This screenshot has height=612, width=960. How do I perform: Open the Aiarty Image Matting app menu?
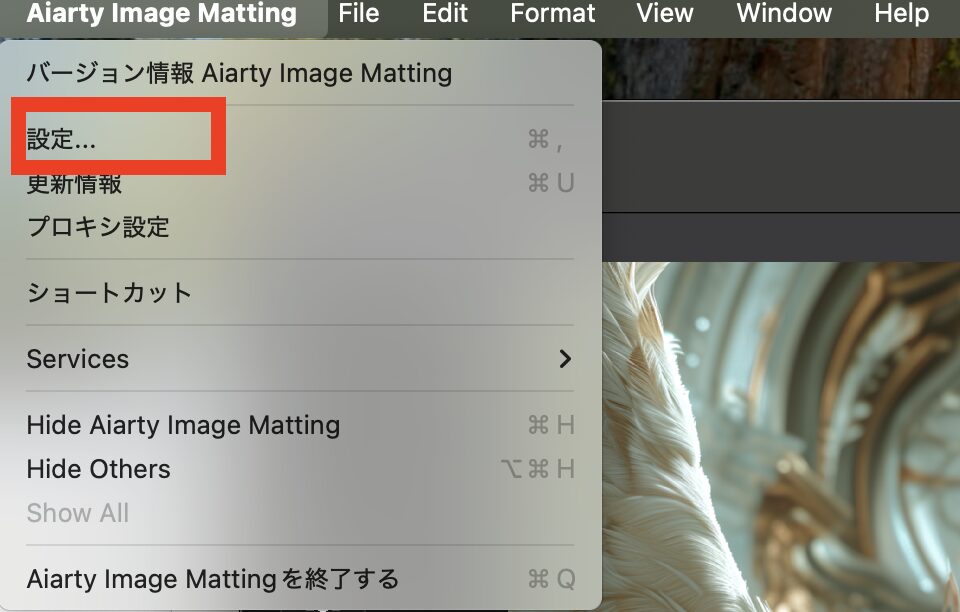[x=162, y=13]
